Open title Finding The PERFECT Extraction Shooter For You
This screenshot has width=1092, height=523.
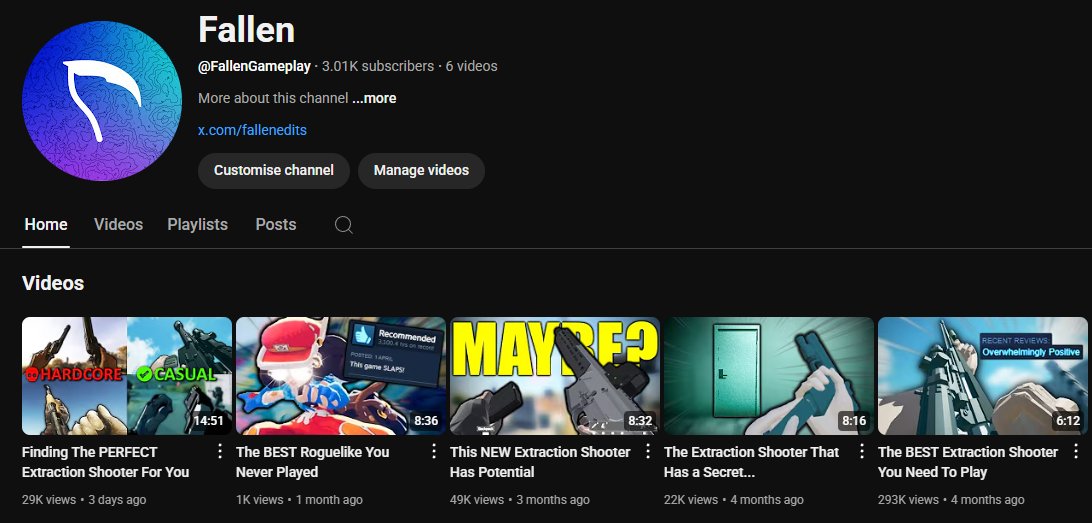[106, 462]
